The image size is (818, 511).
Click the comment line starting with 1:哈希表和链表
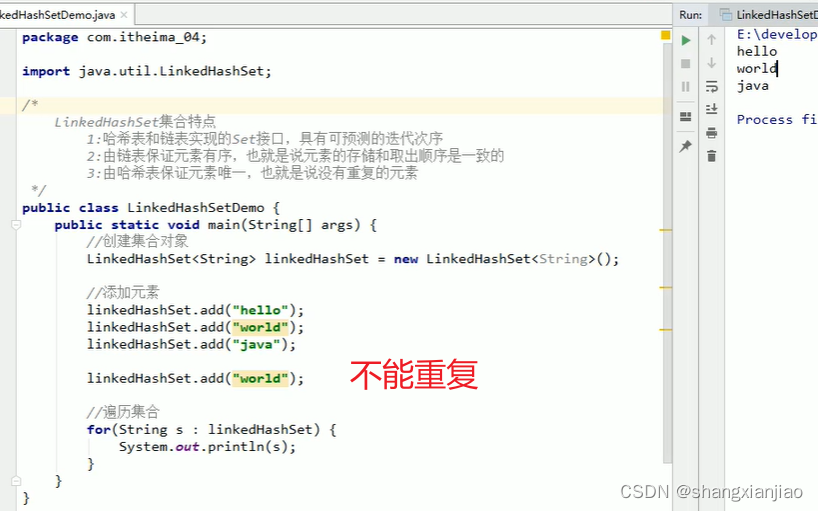(265, 139)
